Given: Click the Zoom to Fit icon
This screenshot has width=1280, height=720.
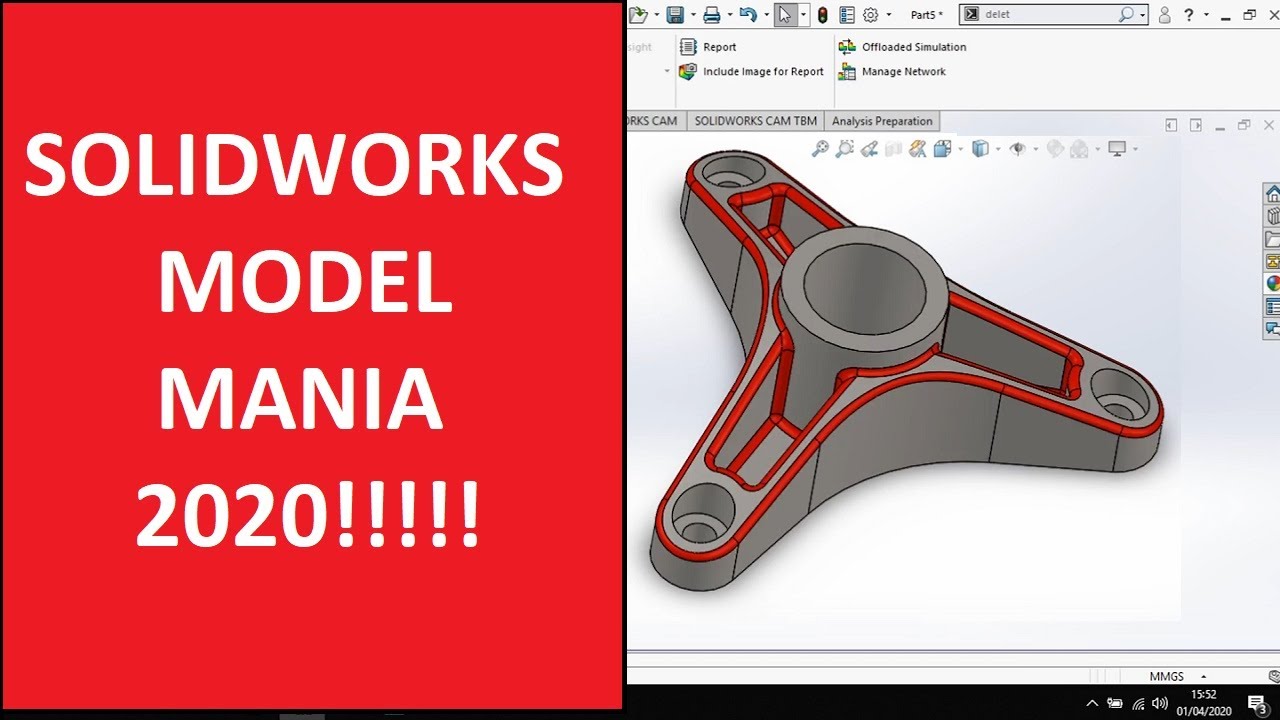Looking at the screenshot, I should click(x=820, y=149).
